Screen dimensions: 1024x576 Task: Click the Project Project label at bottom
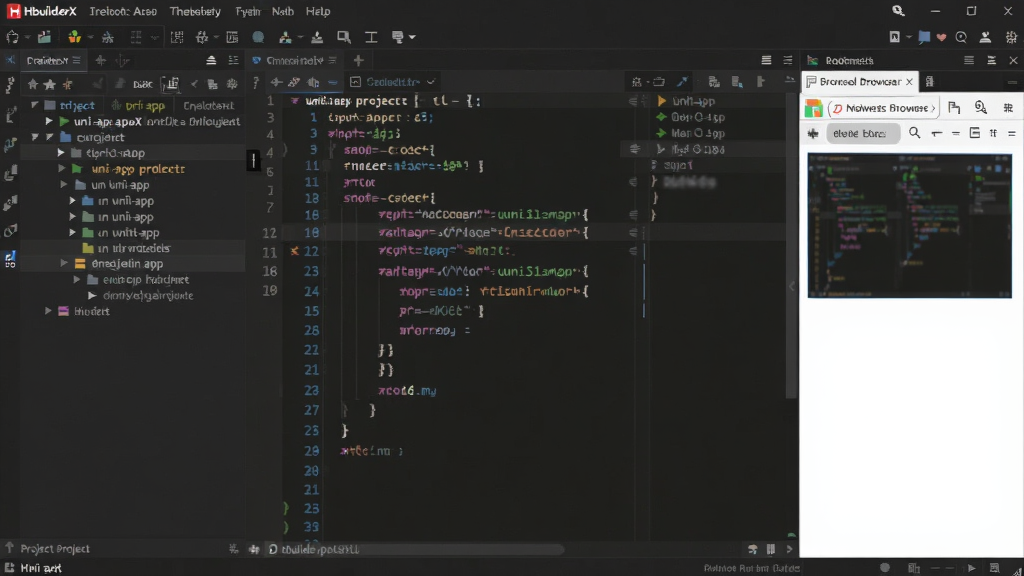pos(55,549)
